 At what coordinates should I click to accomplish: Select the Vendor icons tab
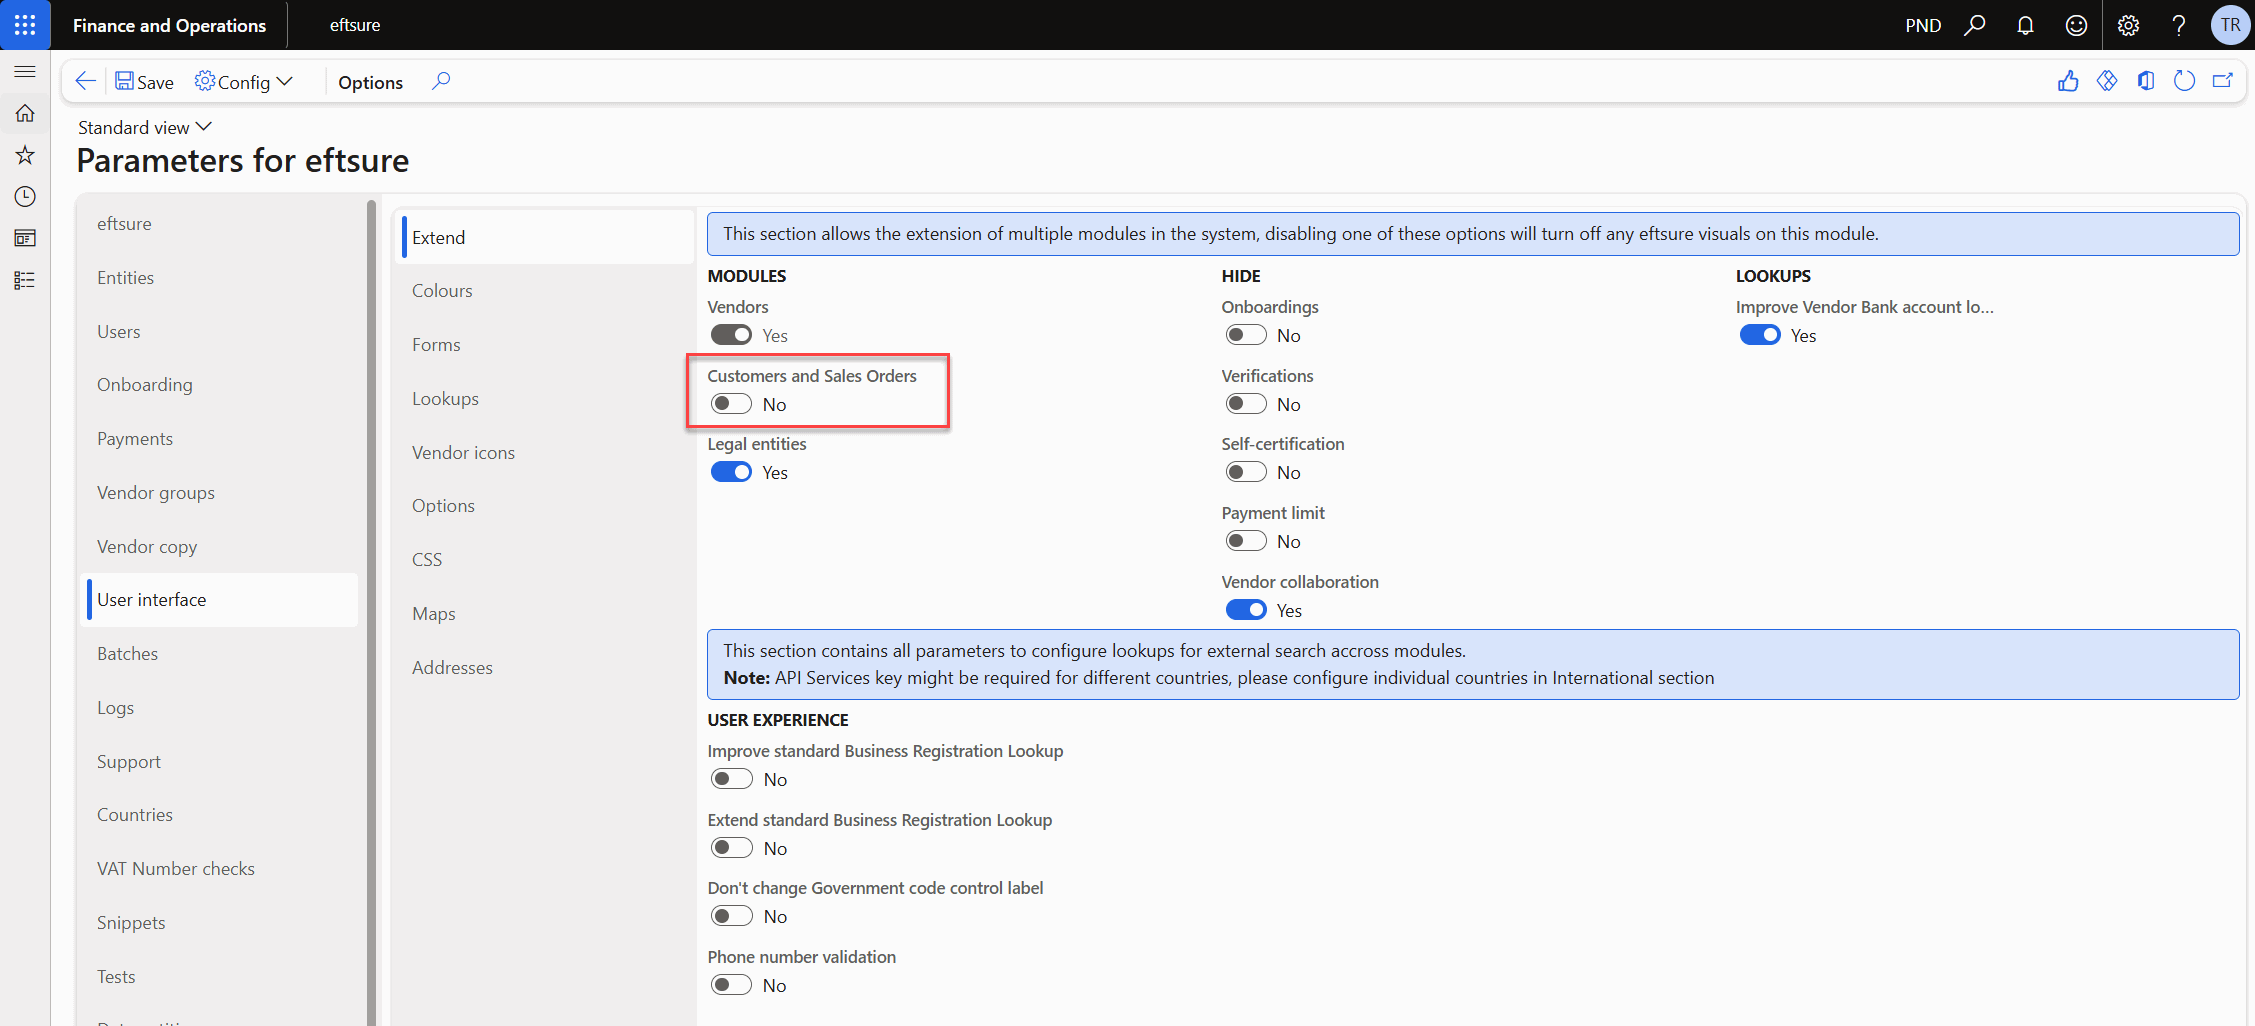click(x=545, y=453)
